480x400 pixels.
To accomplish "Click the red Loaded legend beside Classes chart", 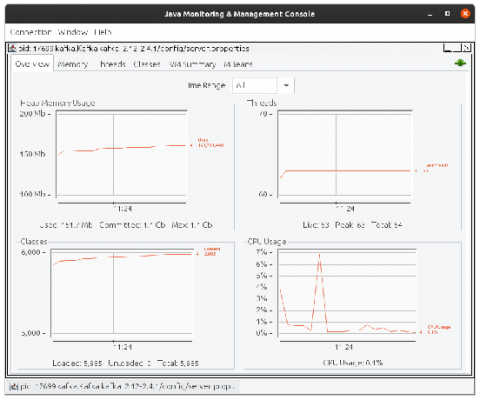I will [212, 251].
